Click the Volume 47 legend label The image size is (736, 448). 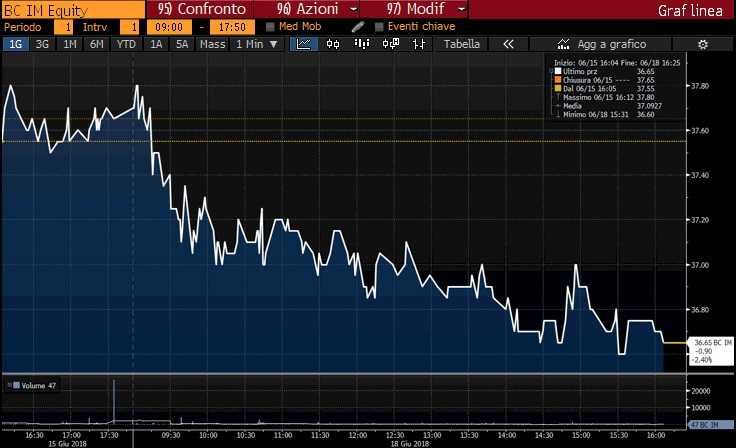tap(38, 386)
